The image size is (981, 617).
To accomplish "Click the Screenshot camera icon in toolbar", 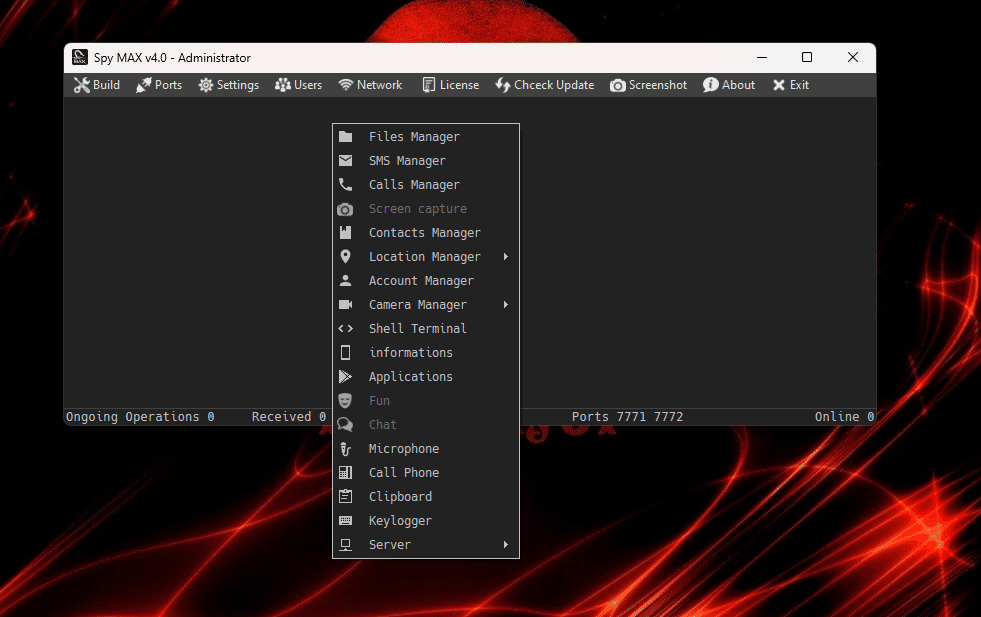I will (618, 85).
